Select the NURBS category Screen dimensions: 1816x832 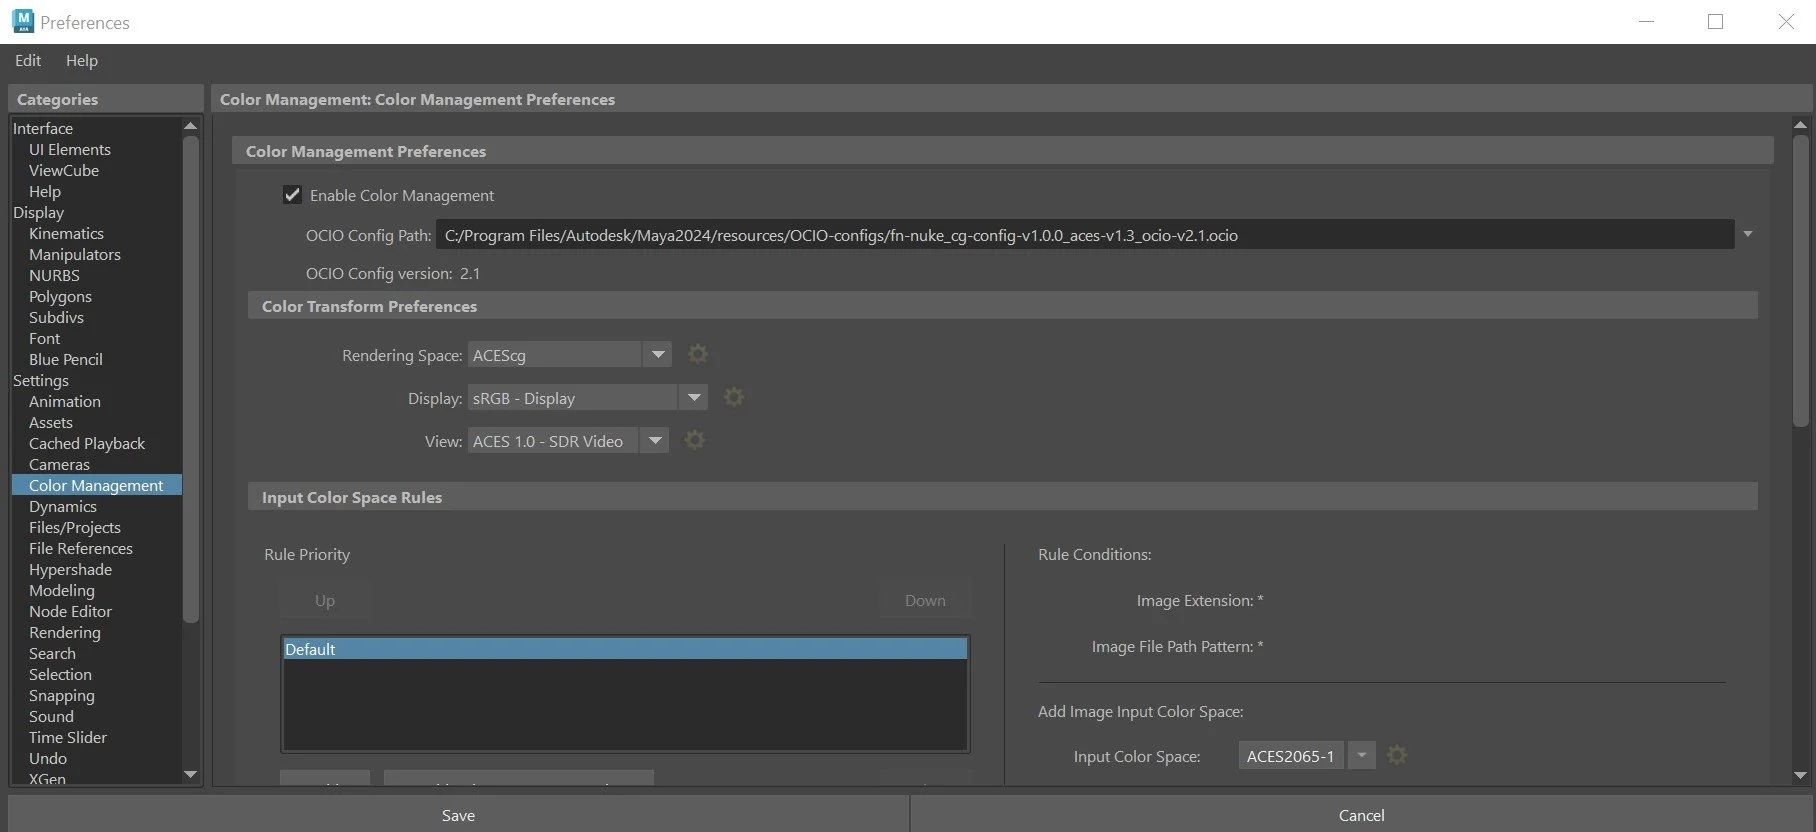[54, 275]
